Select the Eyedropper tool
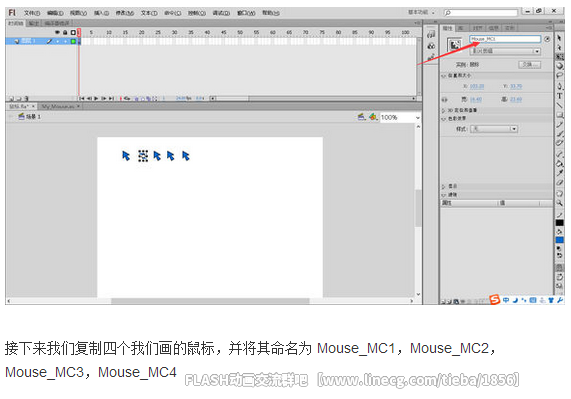Screen dimensions: 571x399 click(x=559, y=173)
